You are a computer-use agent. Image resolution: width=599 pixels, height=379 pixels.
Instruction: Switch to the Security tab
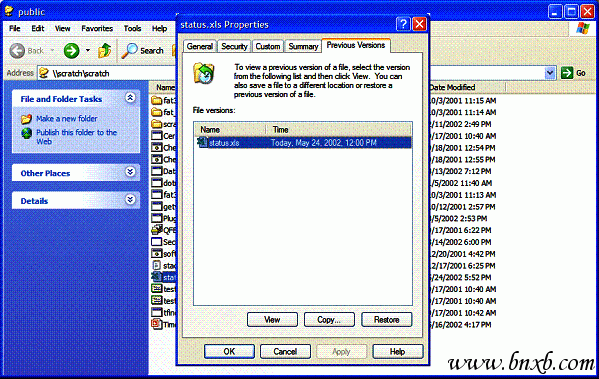[x=234, y=46]
